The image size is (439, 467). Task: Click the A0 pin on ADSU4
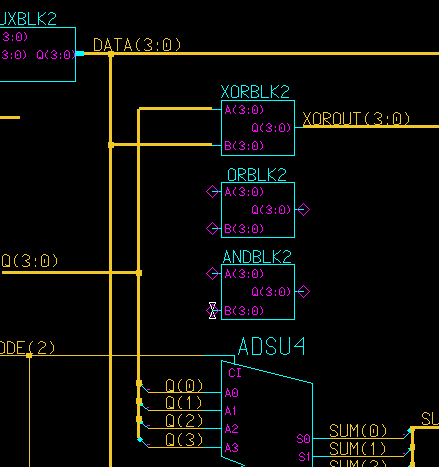(232, 393)
